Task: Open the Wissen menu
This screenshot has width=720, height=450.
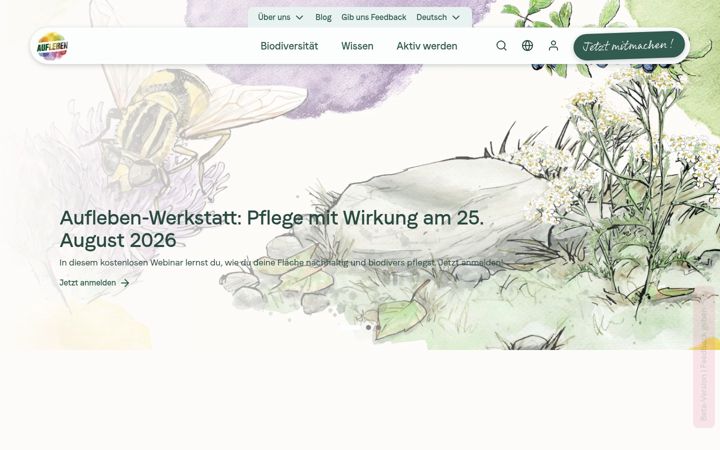Action: click(357, 46)
